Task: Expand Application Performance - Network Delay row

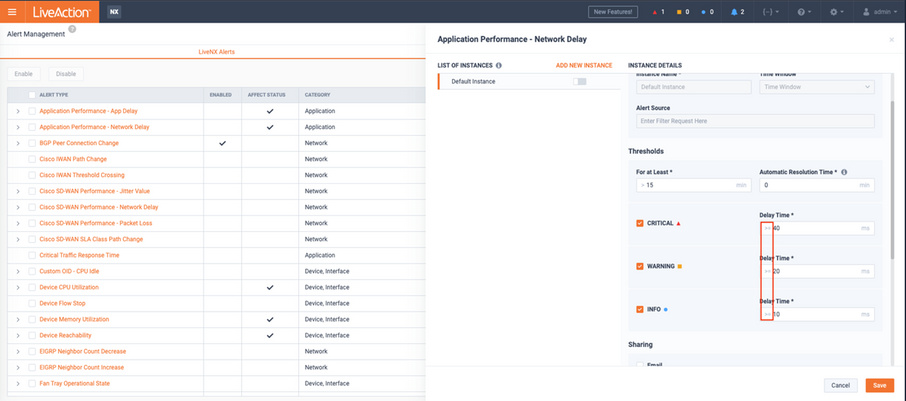Action: tap(18, 127)
